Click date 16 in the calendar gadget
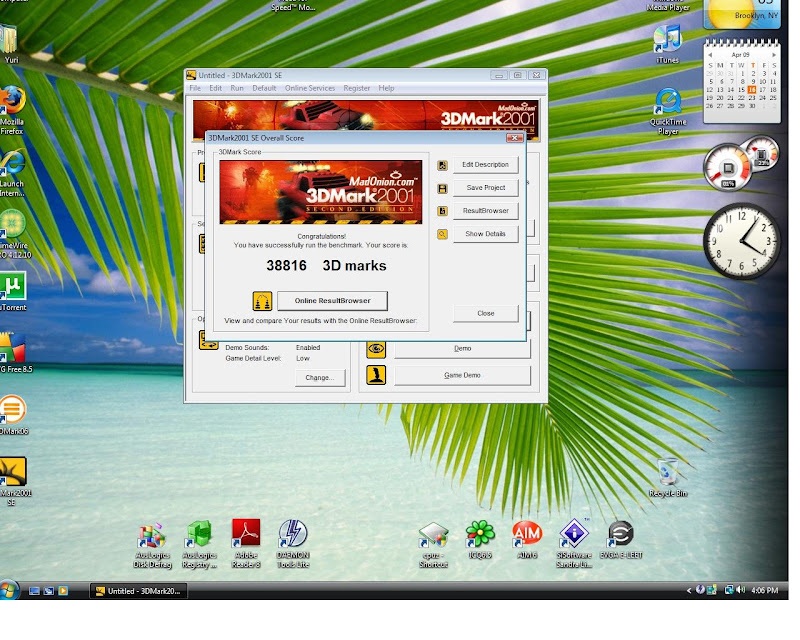The height and width of the screenshot is (640, 800). [752, 90]
